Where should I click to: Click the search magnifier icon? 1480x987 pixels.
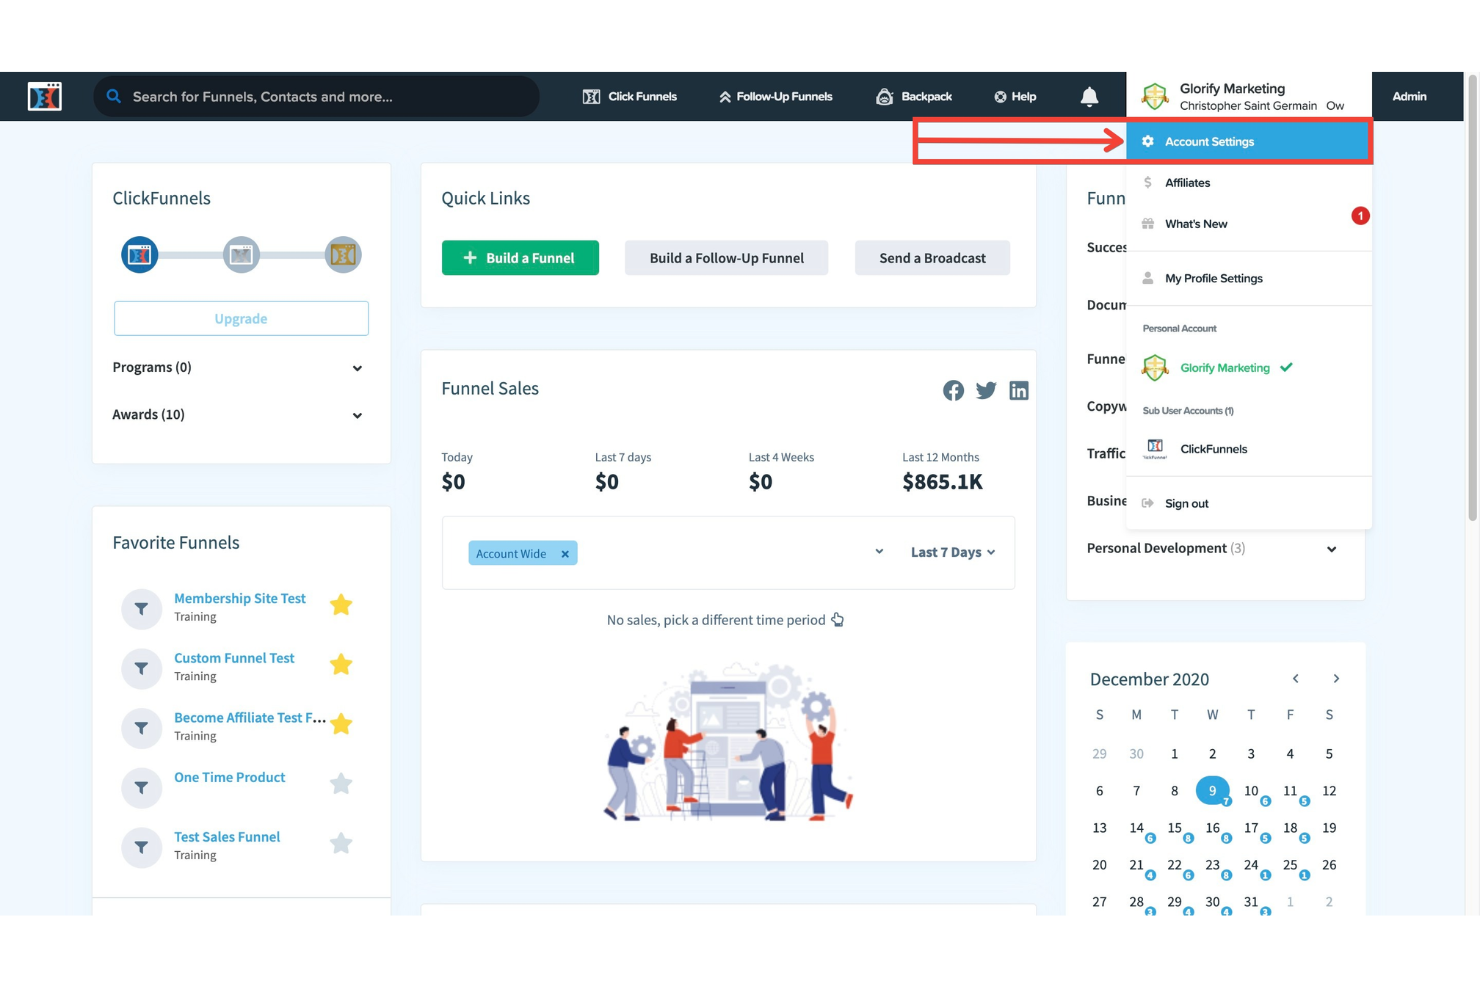click(113, 96)
